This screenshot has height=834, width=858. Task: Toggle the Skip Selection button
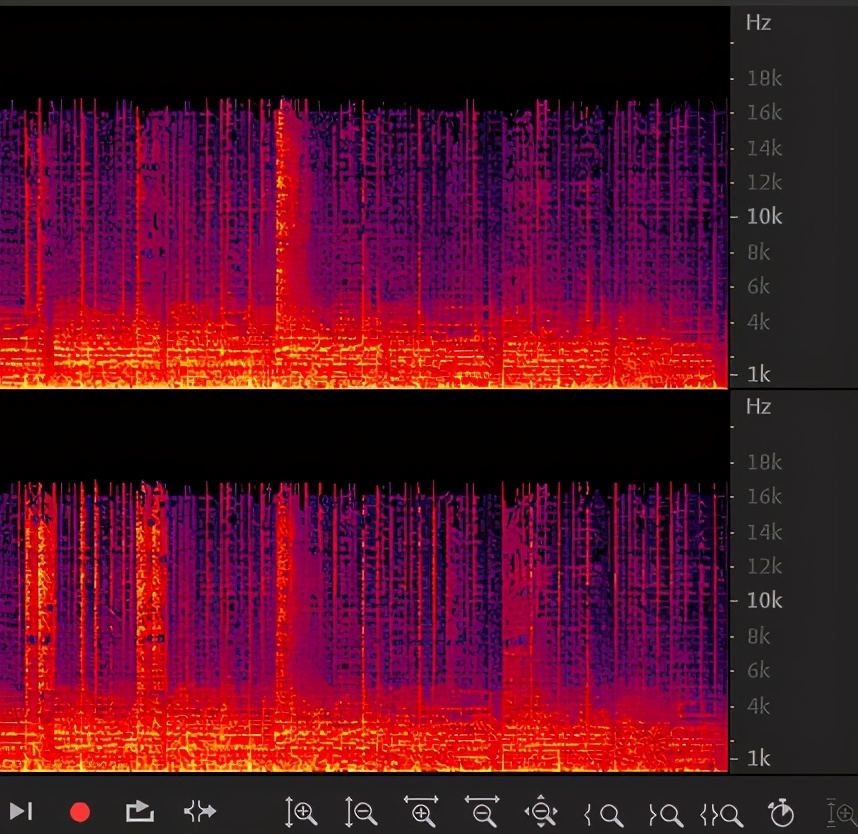click(x=200, y=811)
